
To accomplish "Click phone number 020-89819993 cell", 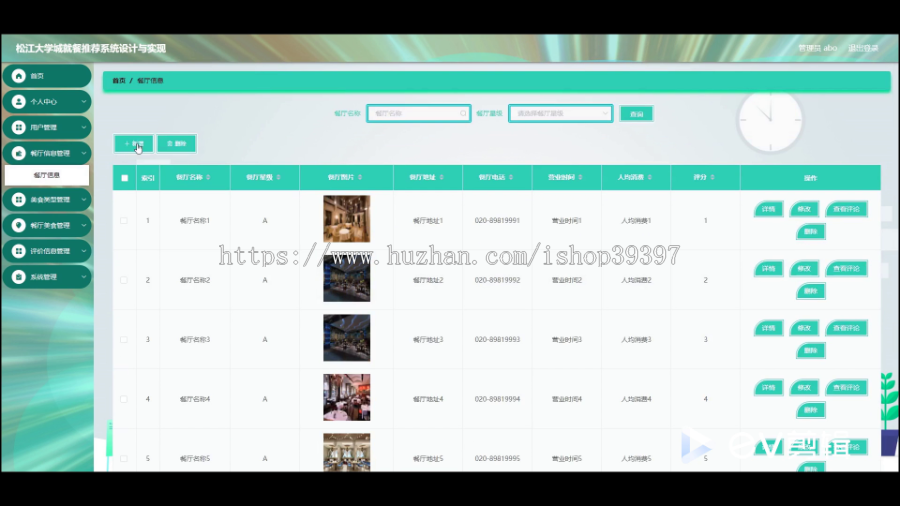I will pyautogui.click(x=497, y=340).
